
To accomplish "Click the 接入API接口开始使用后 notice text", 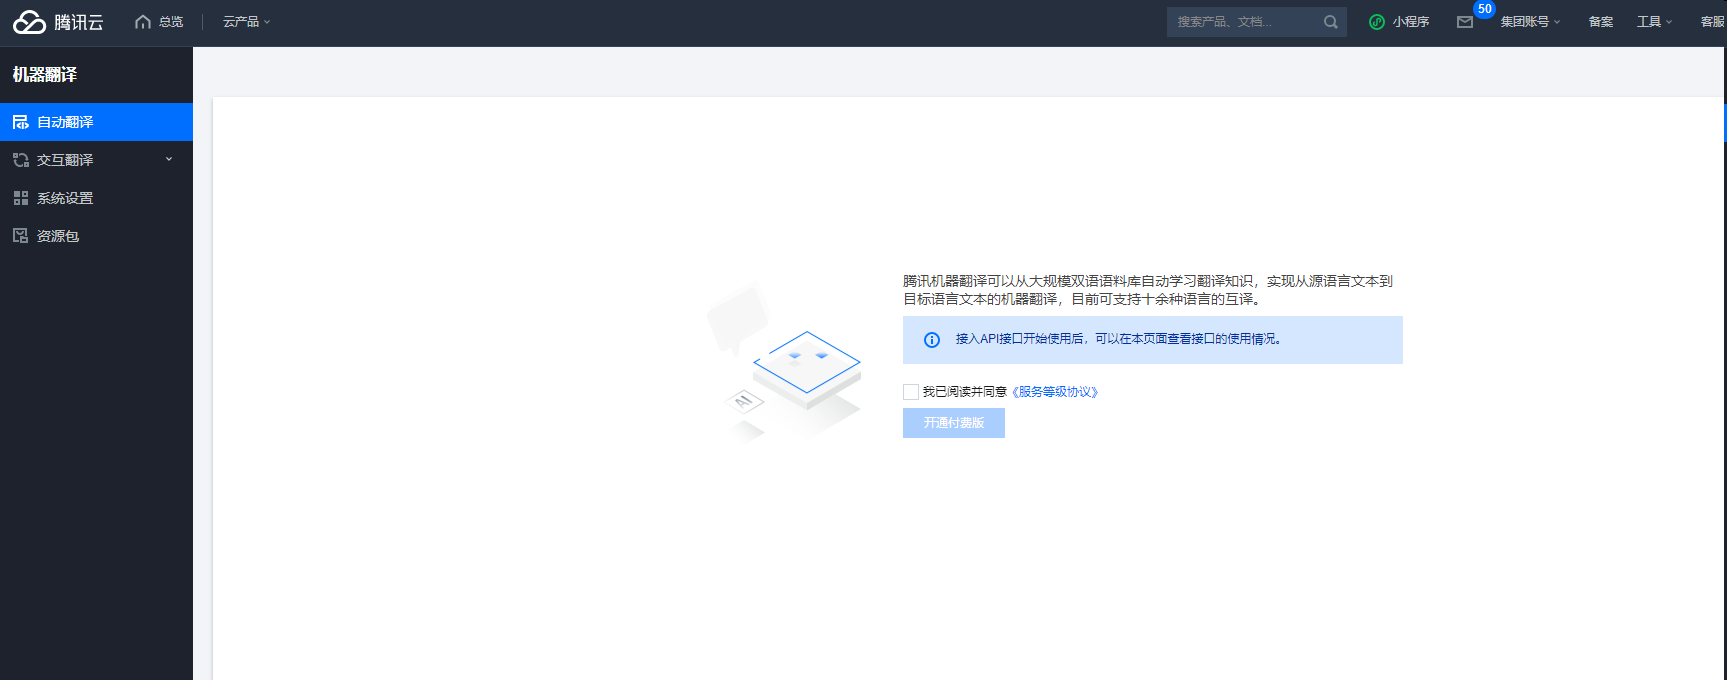I will (1118, 340).
